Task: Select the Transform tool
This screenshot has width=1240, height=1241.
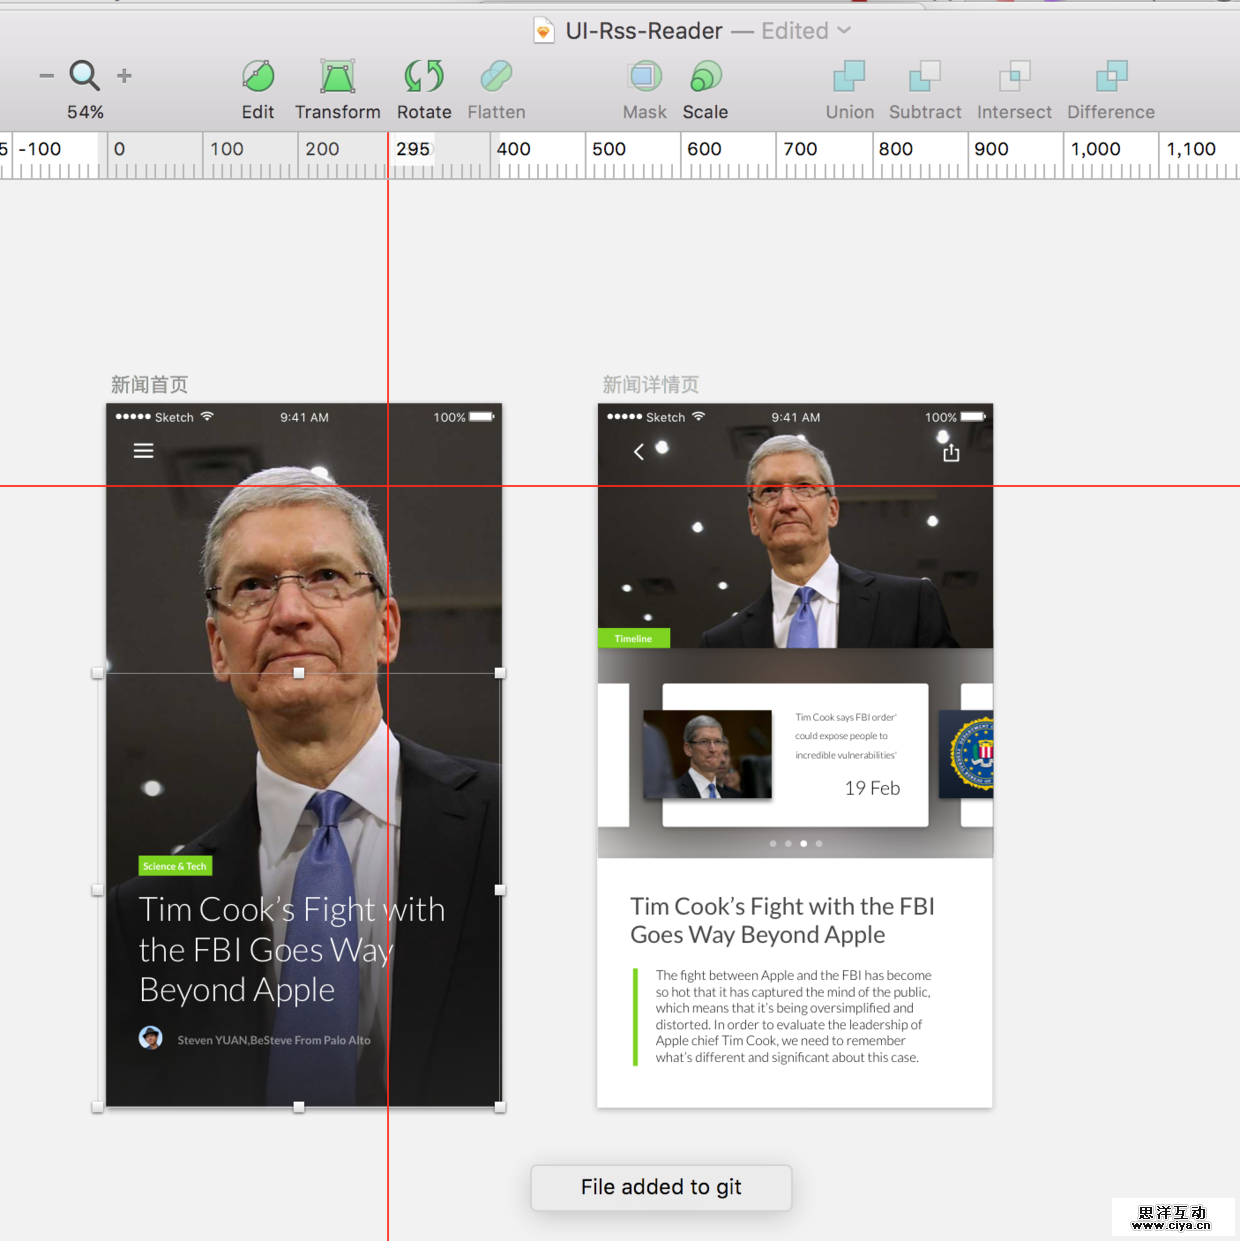Action: (x=337, y=76)
